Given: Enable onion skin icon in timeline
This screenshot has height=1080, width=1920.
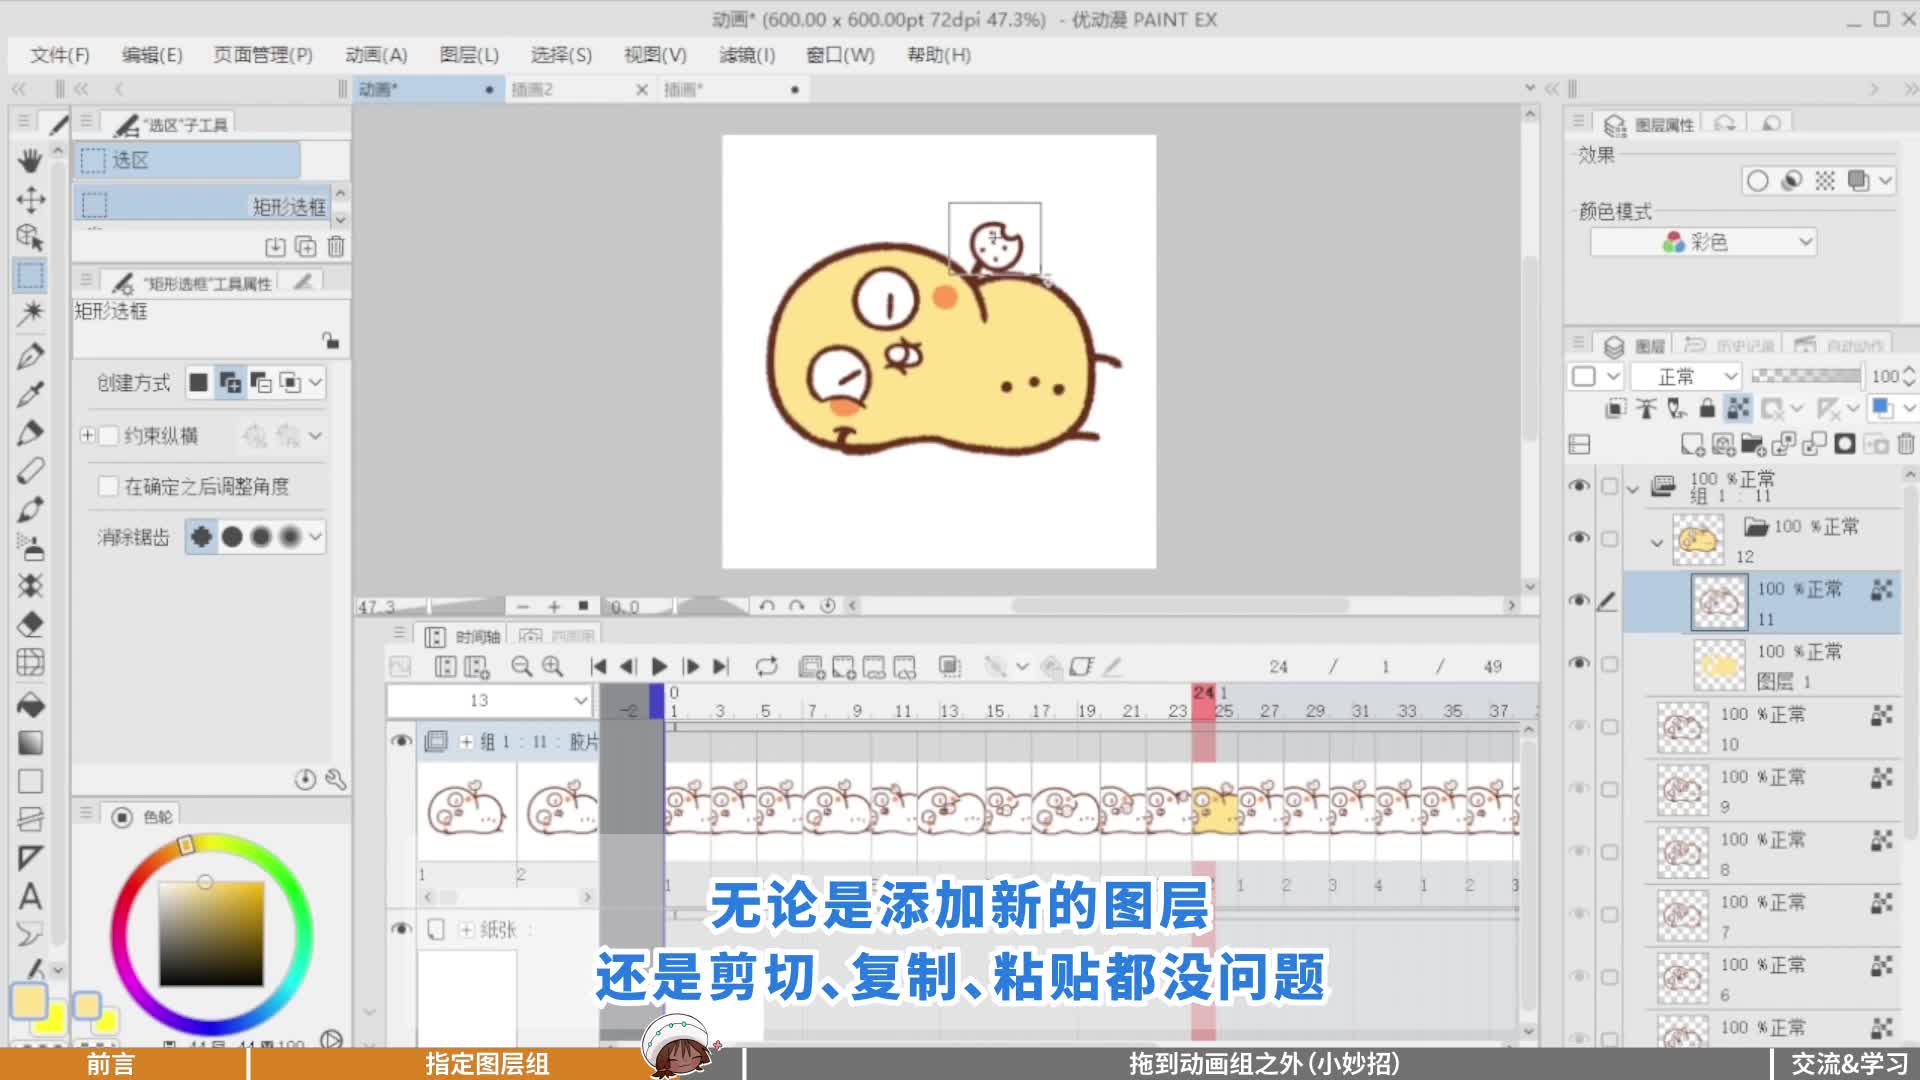Looking at the screenshot, I should tap(950, 666).
